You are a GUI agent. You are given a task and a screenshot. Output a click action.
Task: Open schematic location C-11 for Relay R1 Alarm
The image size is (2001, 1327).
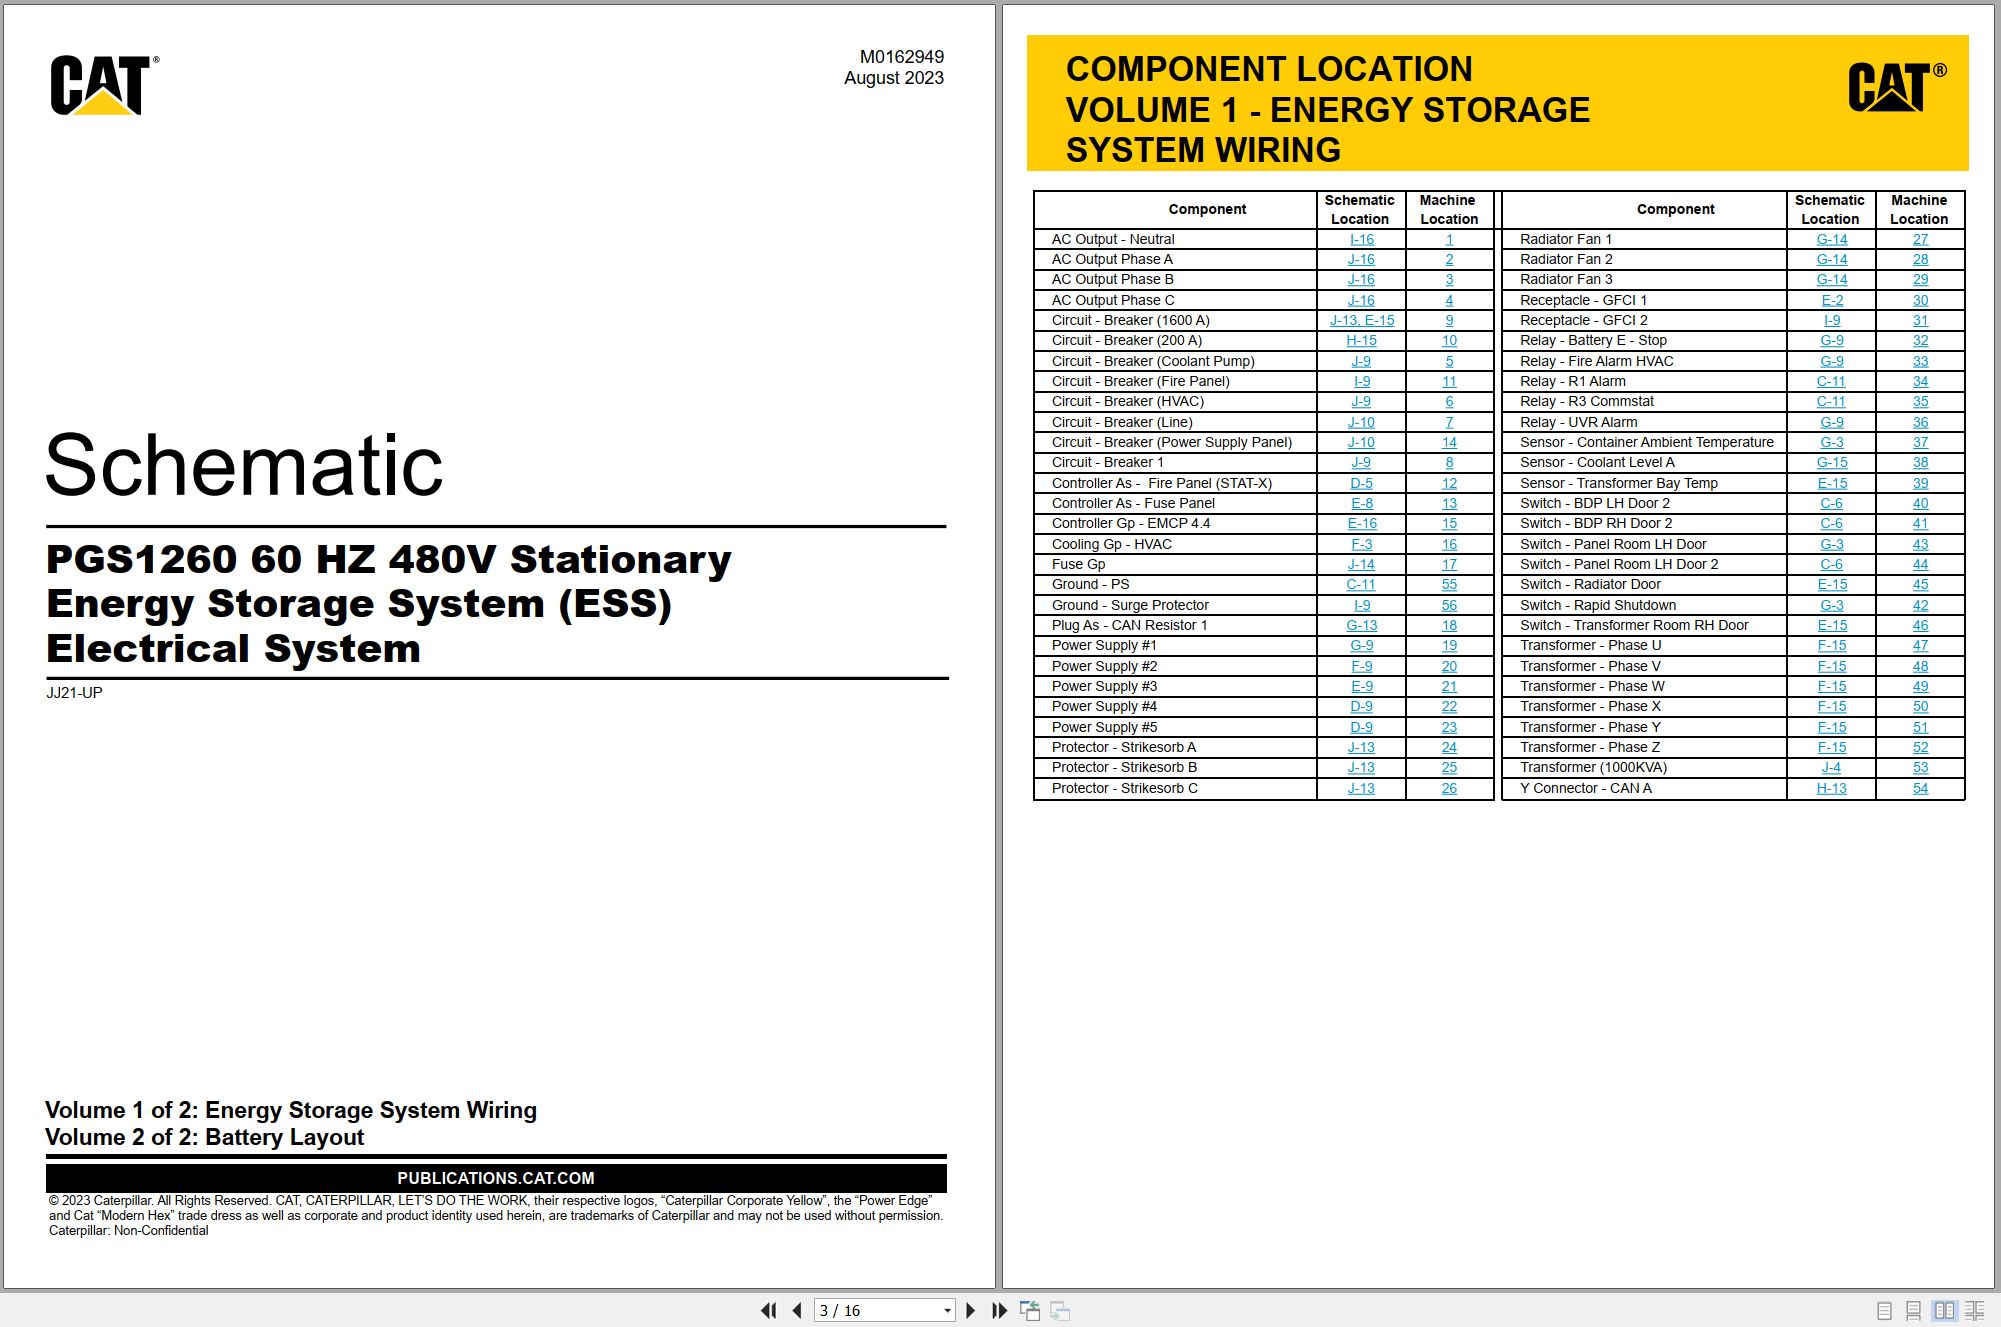[1831, 381]
